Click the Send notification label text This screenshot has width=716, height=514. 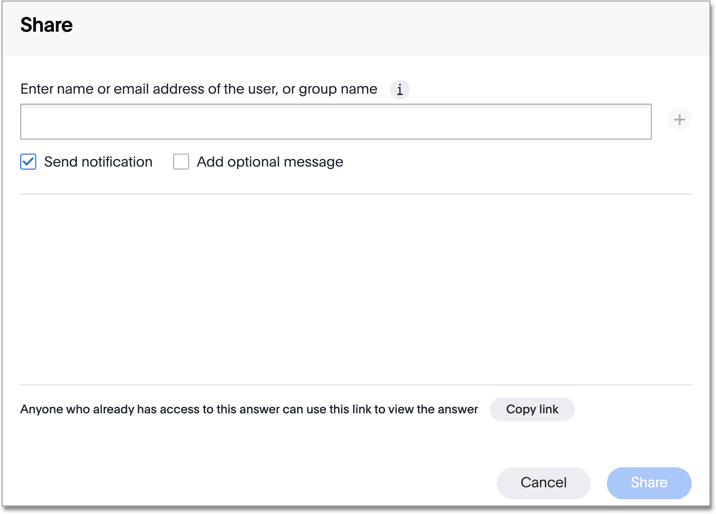pyautogui.click(x=98, y=161)
